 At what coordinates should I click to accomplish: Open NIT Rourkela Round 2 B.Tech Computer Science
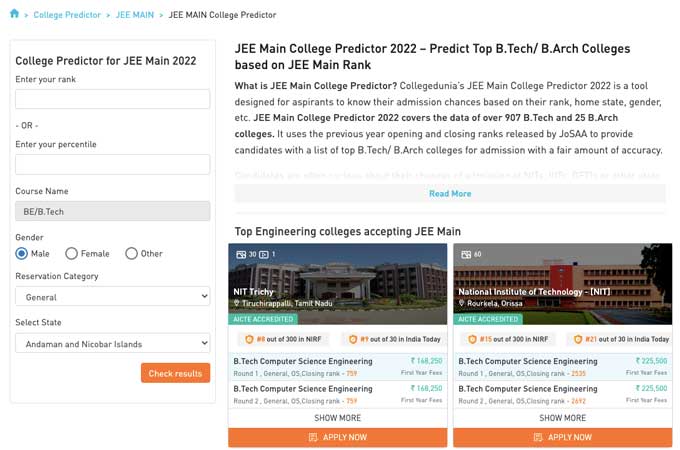562,394
